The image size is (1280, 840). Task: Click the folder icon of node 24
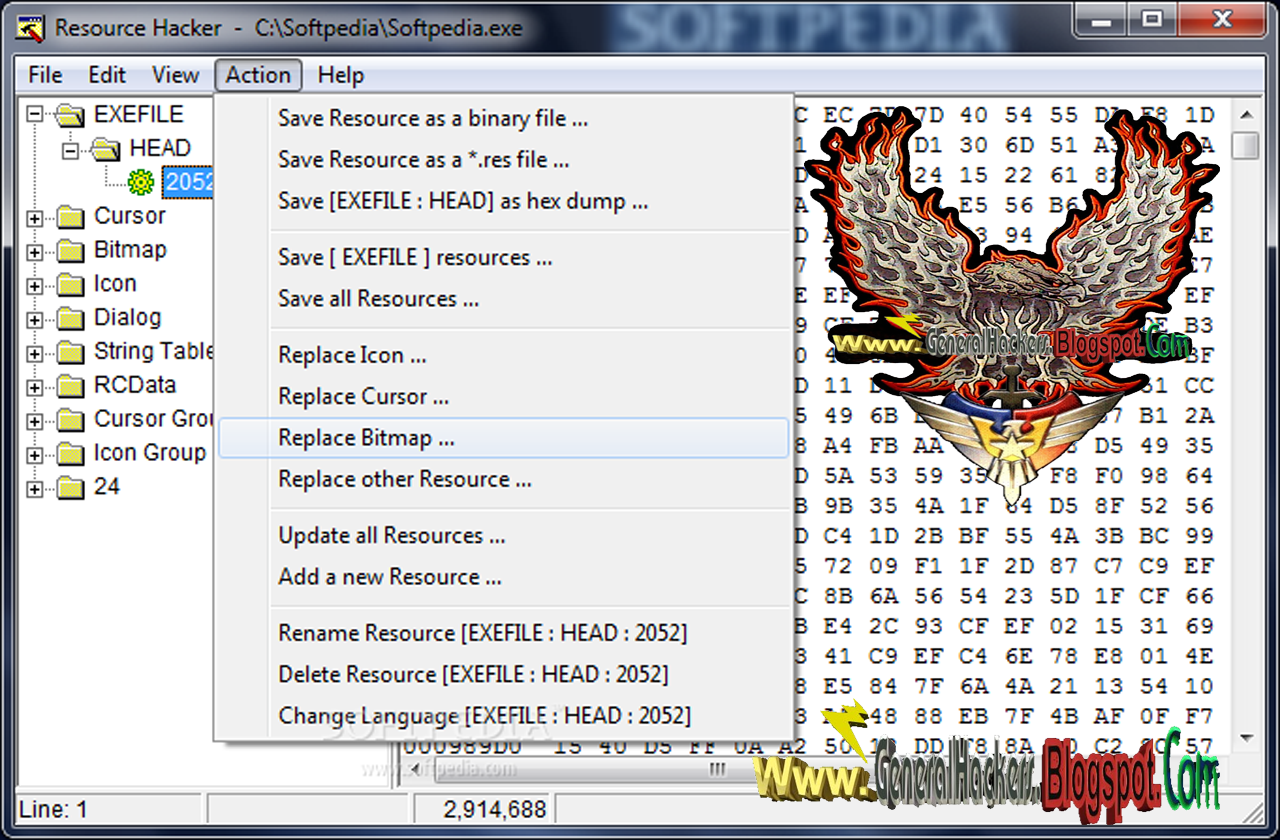(x=71, y=488)
